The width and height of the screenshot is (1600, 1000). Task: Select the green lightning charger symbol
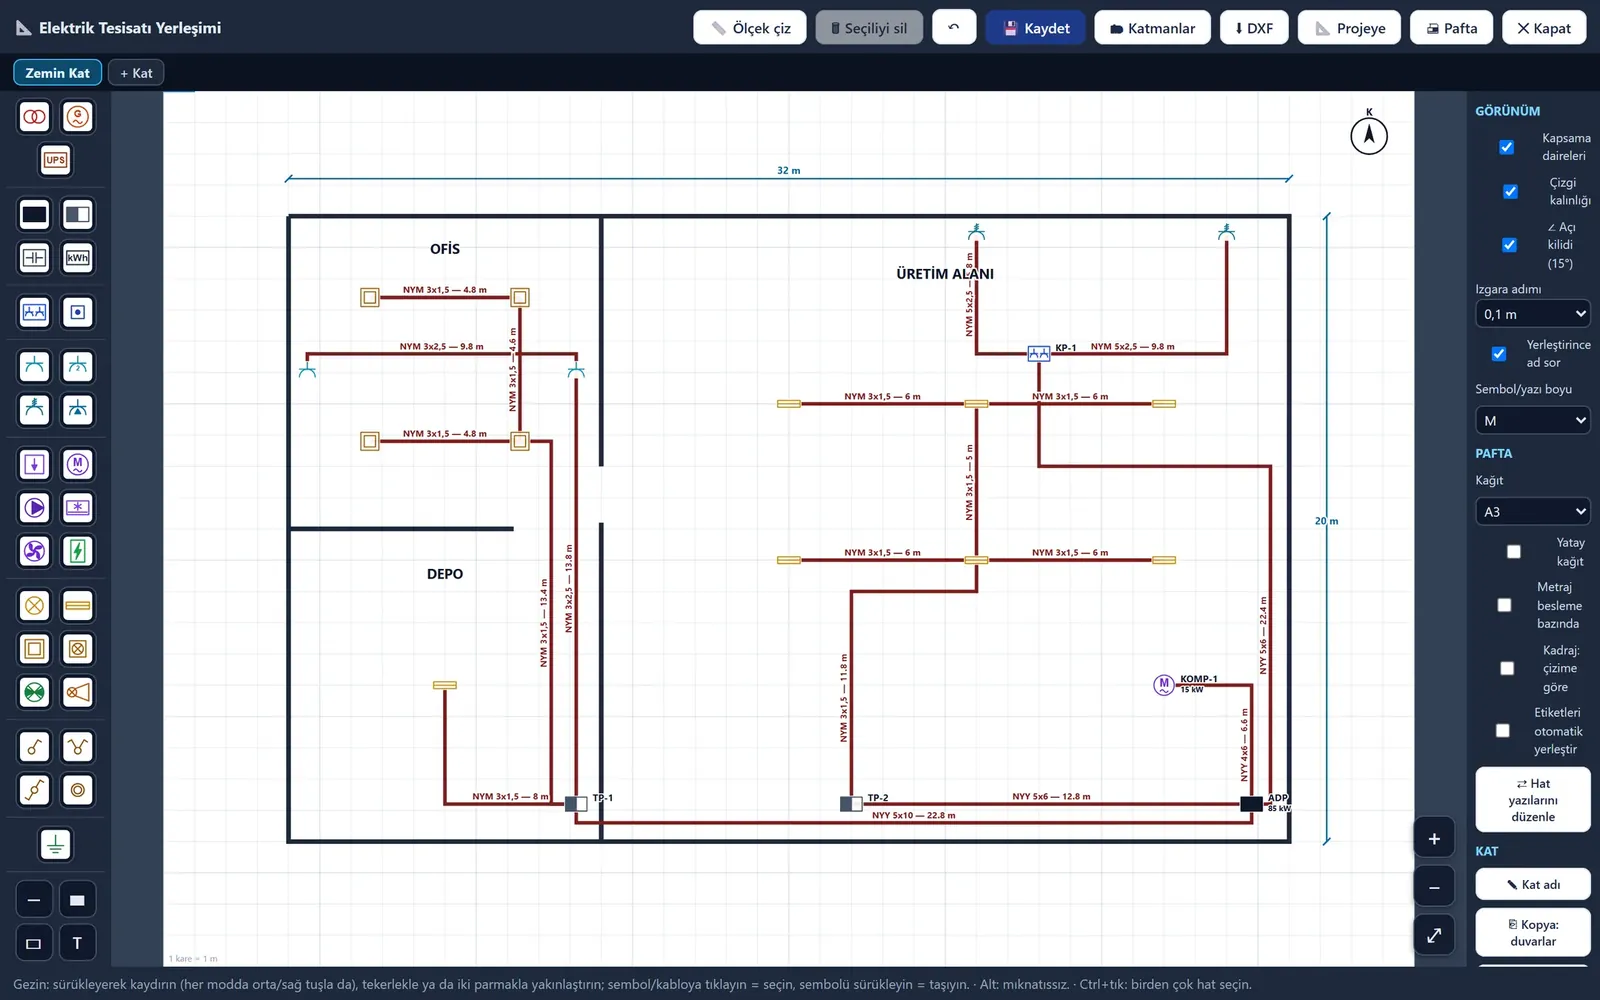coord(78,551)
